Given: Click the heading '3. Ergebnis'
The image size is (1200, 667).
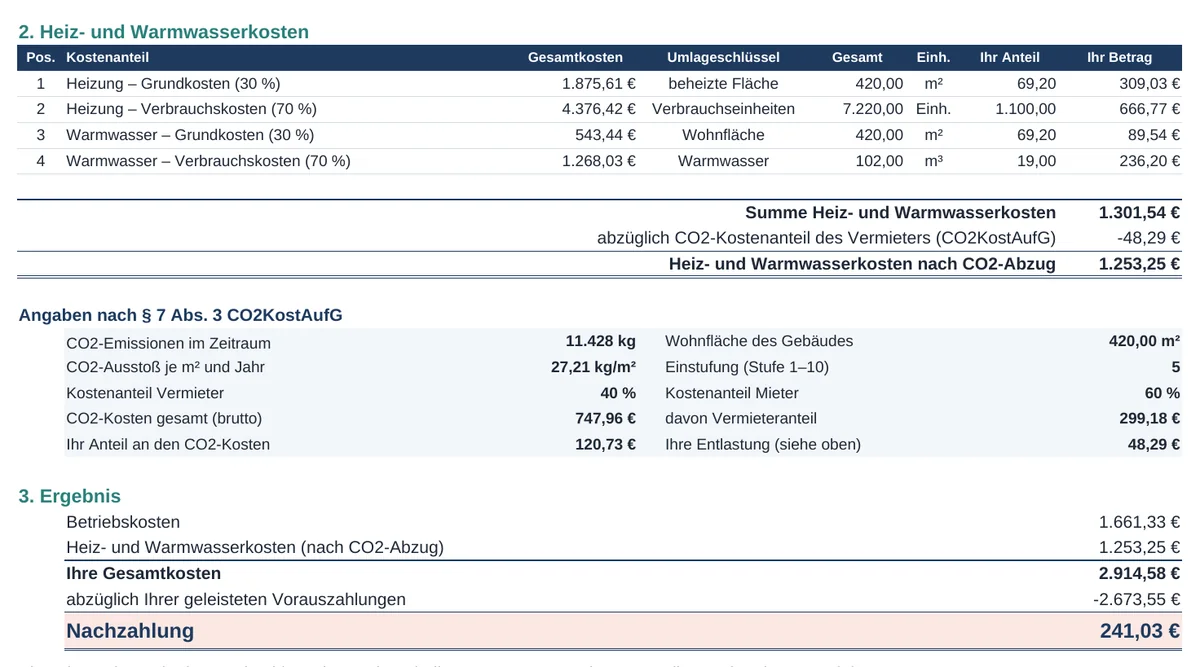Looking at the screenshot, I should (x=70, y=496).
